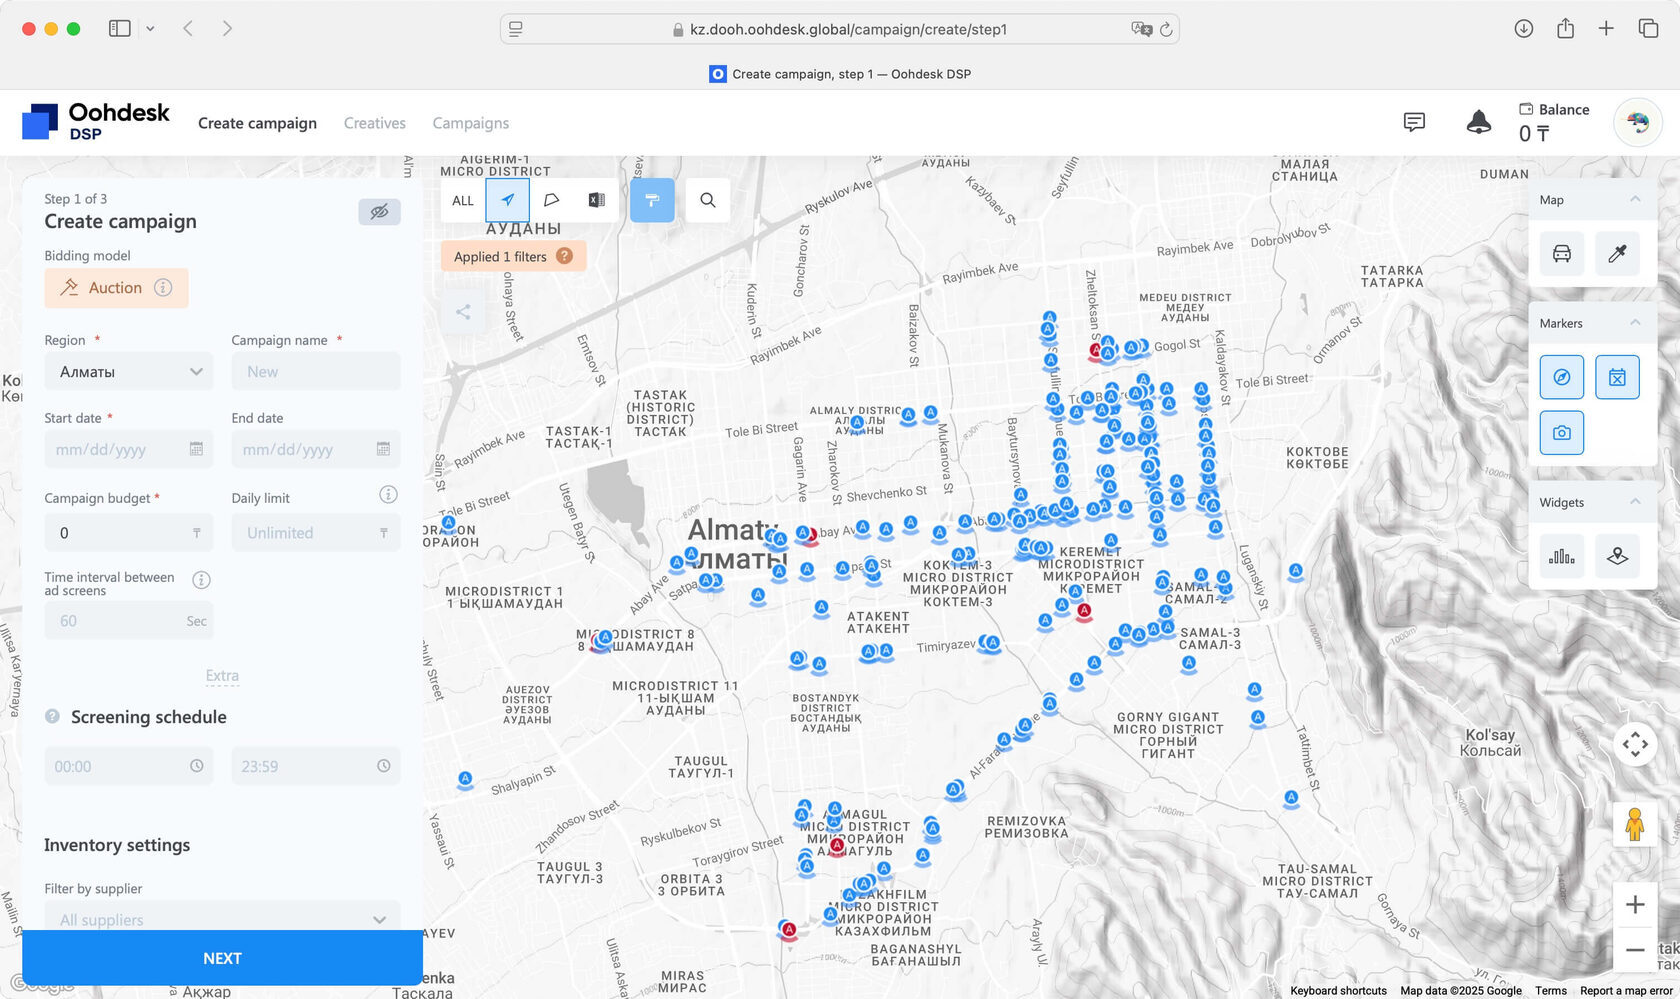The image size is (1680, 999).
Task: Toggle the compass markers button
Action: [1561, 377]
